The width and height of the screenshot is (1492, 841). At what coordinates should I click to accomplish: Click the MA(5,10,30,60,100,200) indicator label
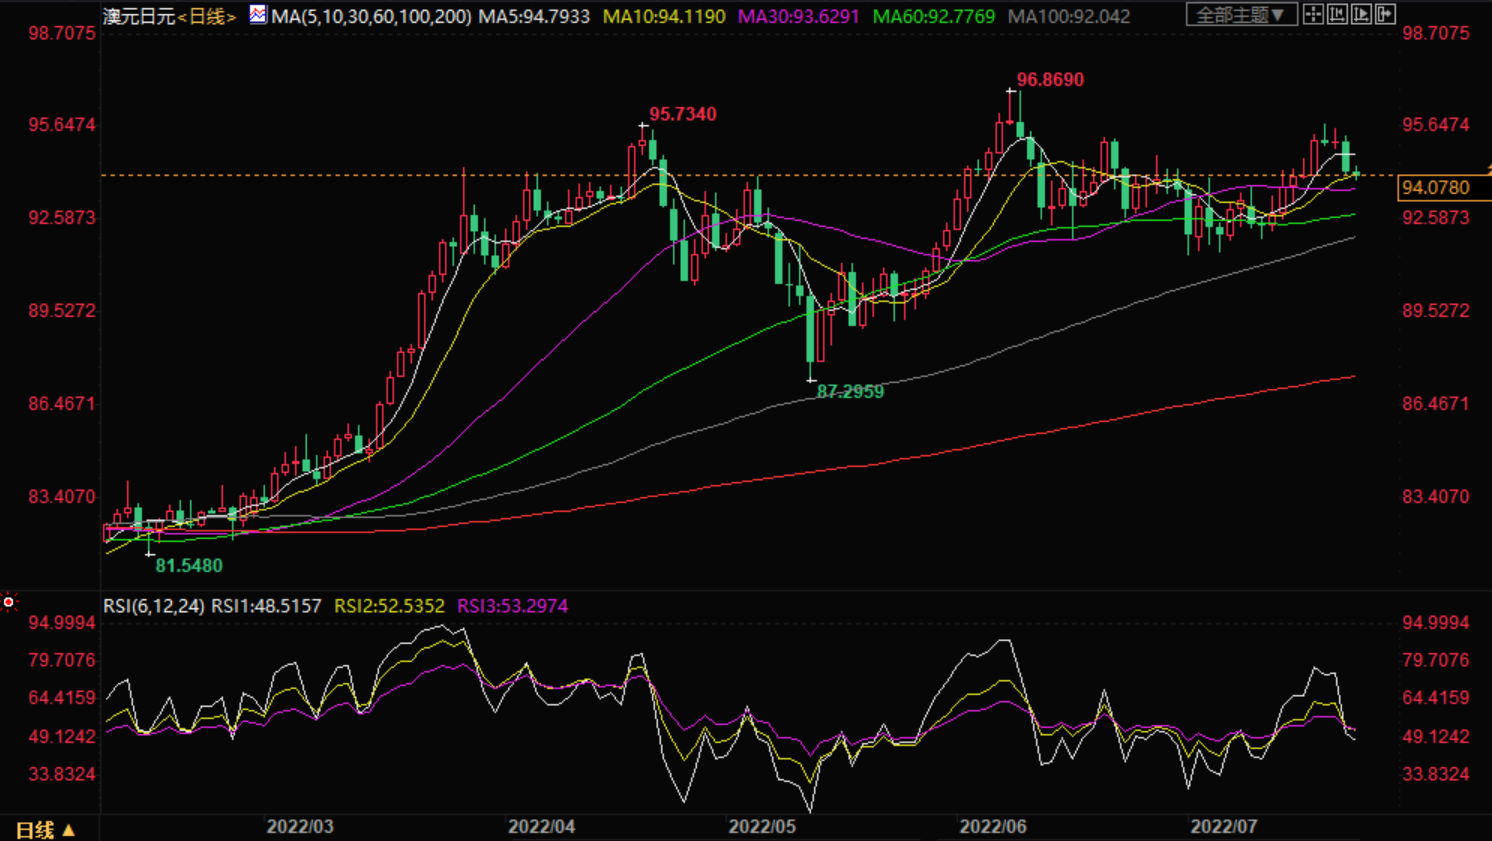pyautogui.click(x=371, y=17)
